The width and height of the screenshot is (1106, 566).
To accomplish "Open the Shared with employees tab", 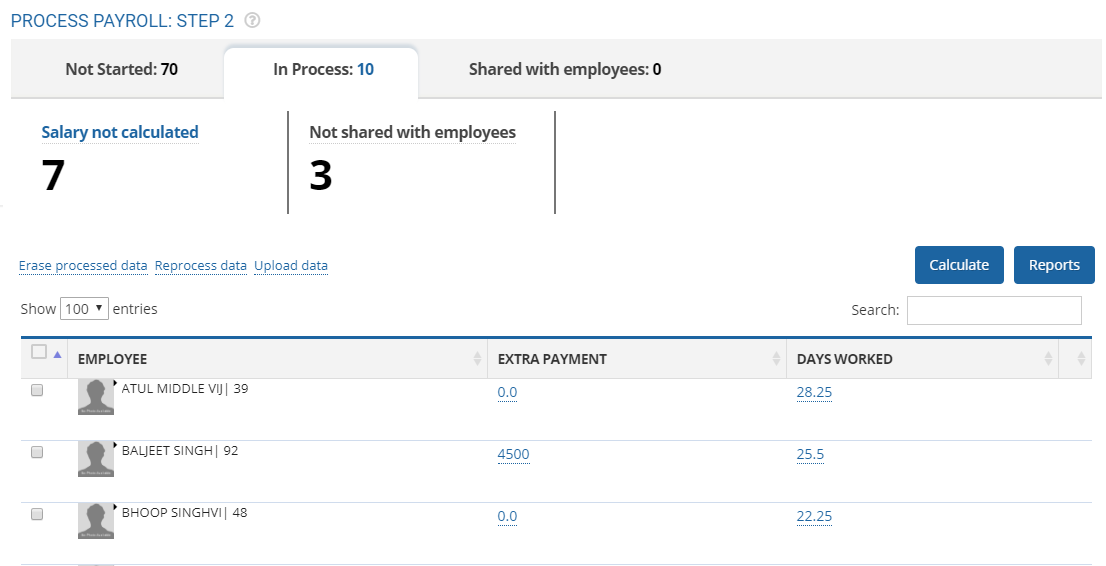I will tap(564, 70).
